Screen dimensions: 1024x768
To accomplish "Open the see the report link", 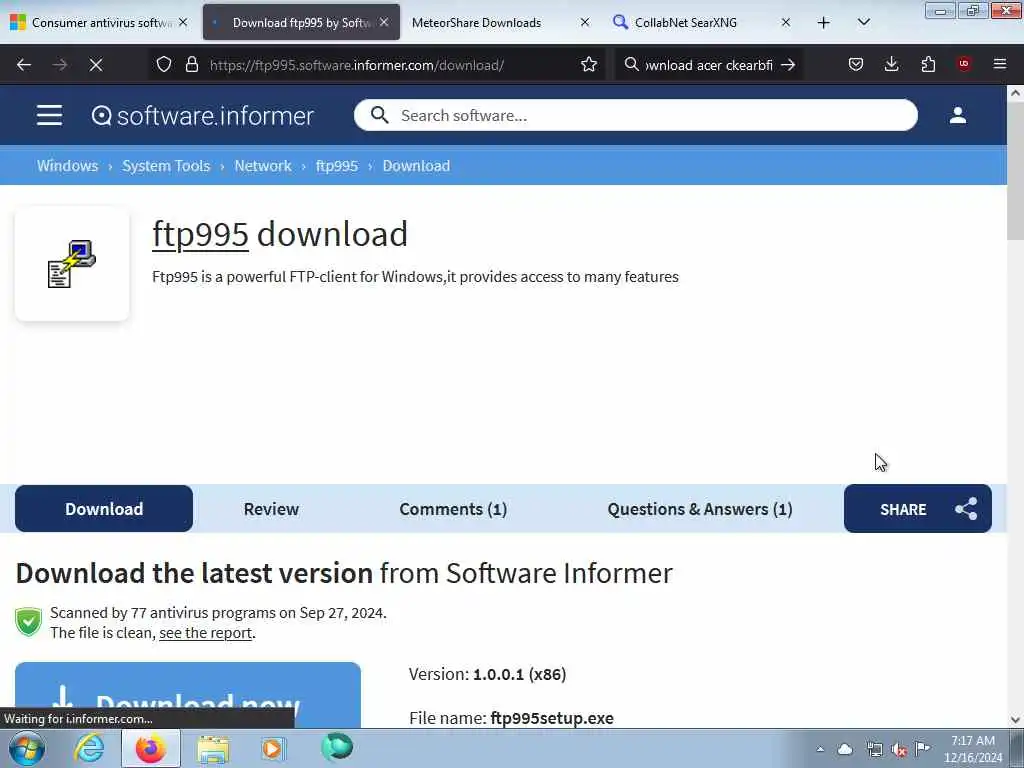I will (x=205, y=633).
